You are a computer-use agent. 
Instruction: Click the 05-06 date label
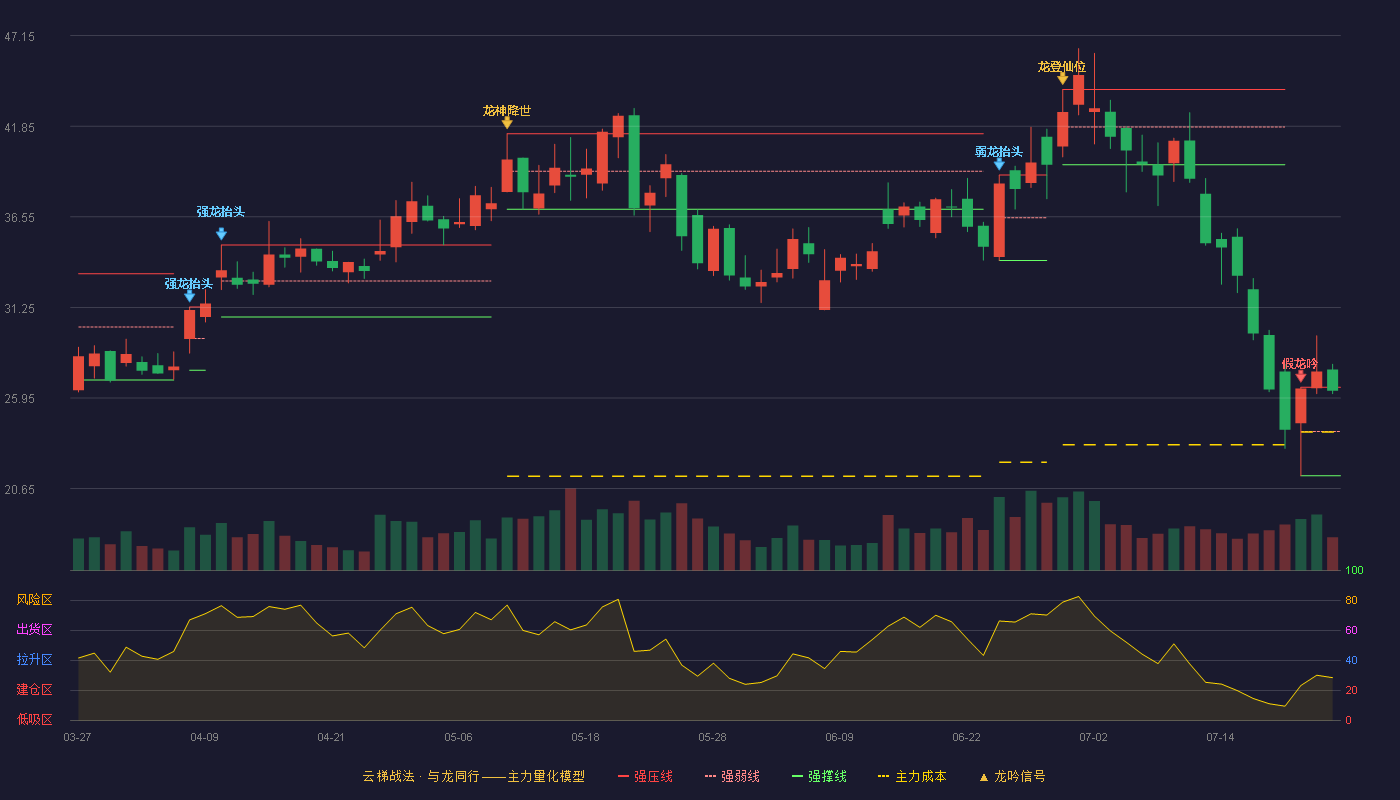(458, 737)
